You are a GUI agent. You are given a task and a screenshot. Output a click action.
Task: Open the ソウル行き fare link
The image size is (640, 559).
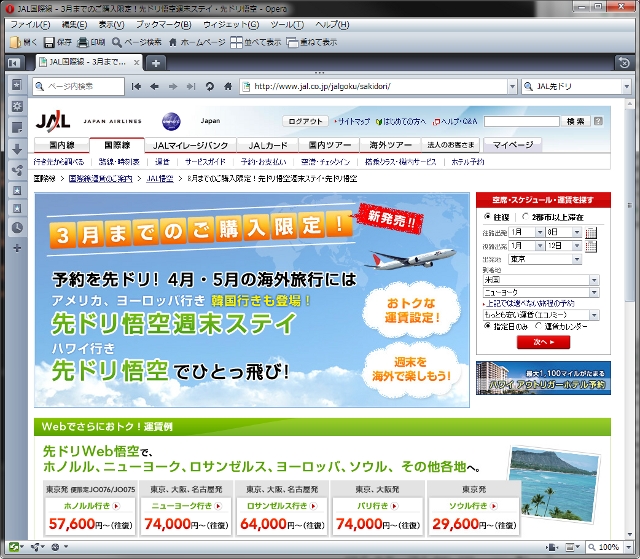point(473,506)
